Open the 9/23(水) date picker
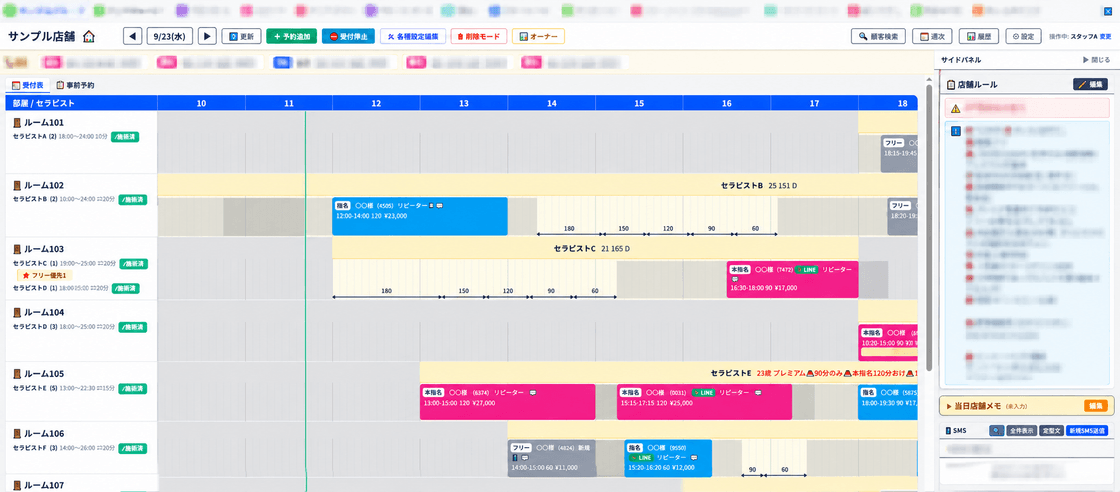The image size is (1120, 492). pyautogui.click(x=170, y=36)
